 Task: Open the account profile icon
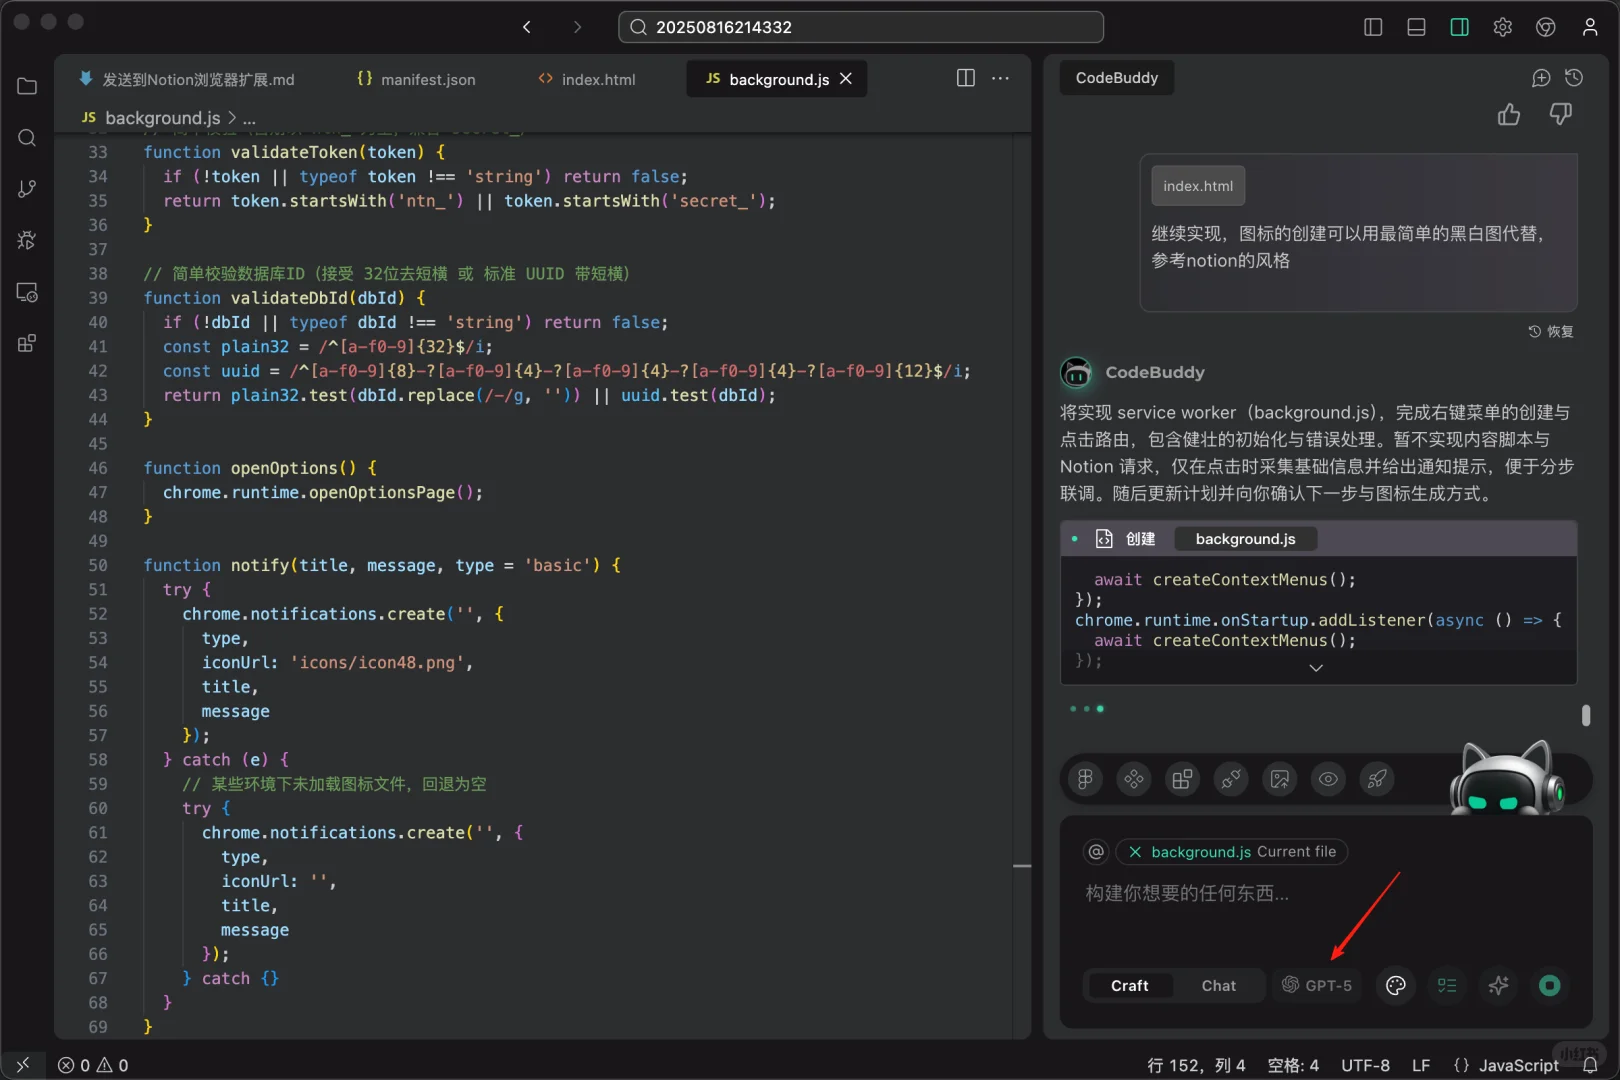(x=1590, y=27)
